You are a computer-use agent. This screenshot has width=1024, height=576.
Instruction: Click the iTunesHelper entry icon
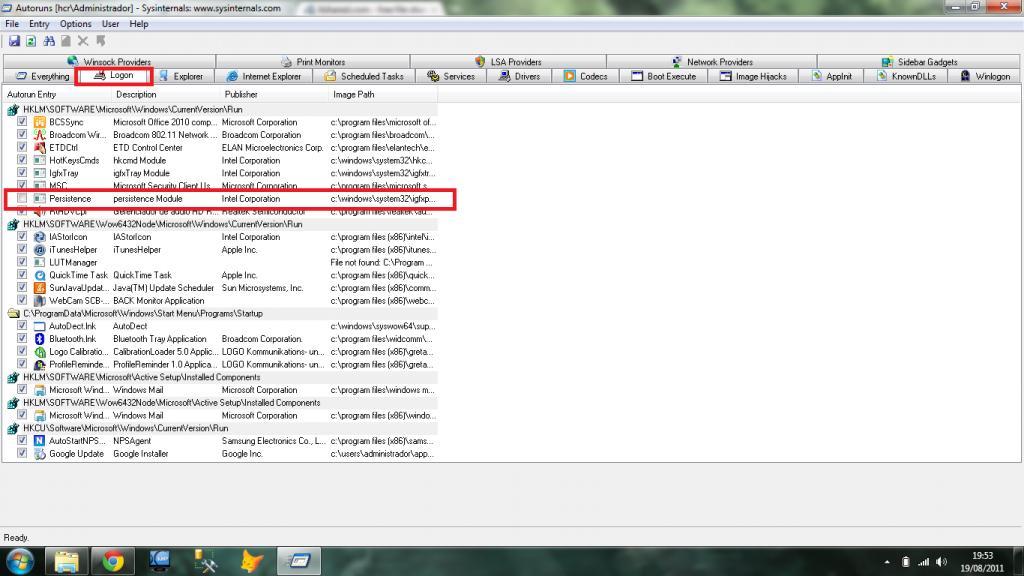pyautogui.click(x=39, y=249)
